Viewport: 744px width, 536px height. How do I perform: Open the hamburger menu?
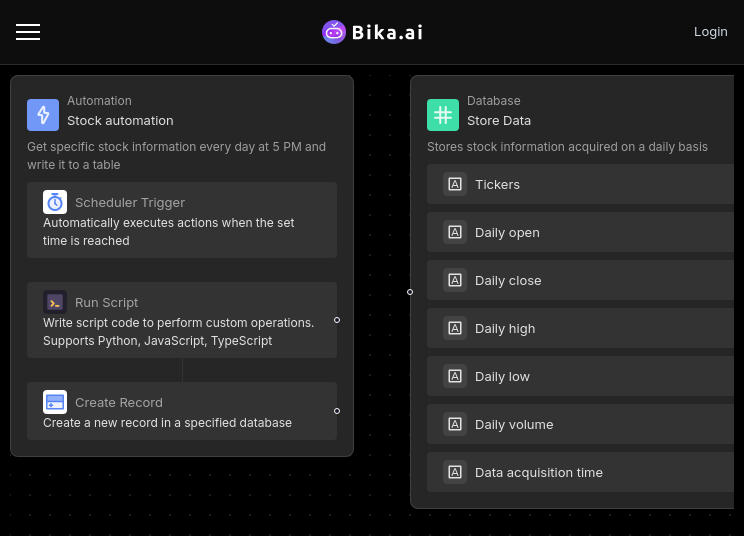coord(28,32)
